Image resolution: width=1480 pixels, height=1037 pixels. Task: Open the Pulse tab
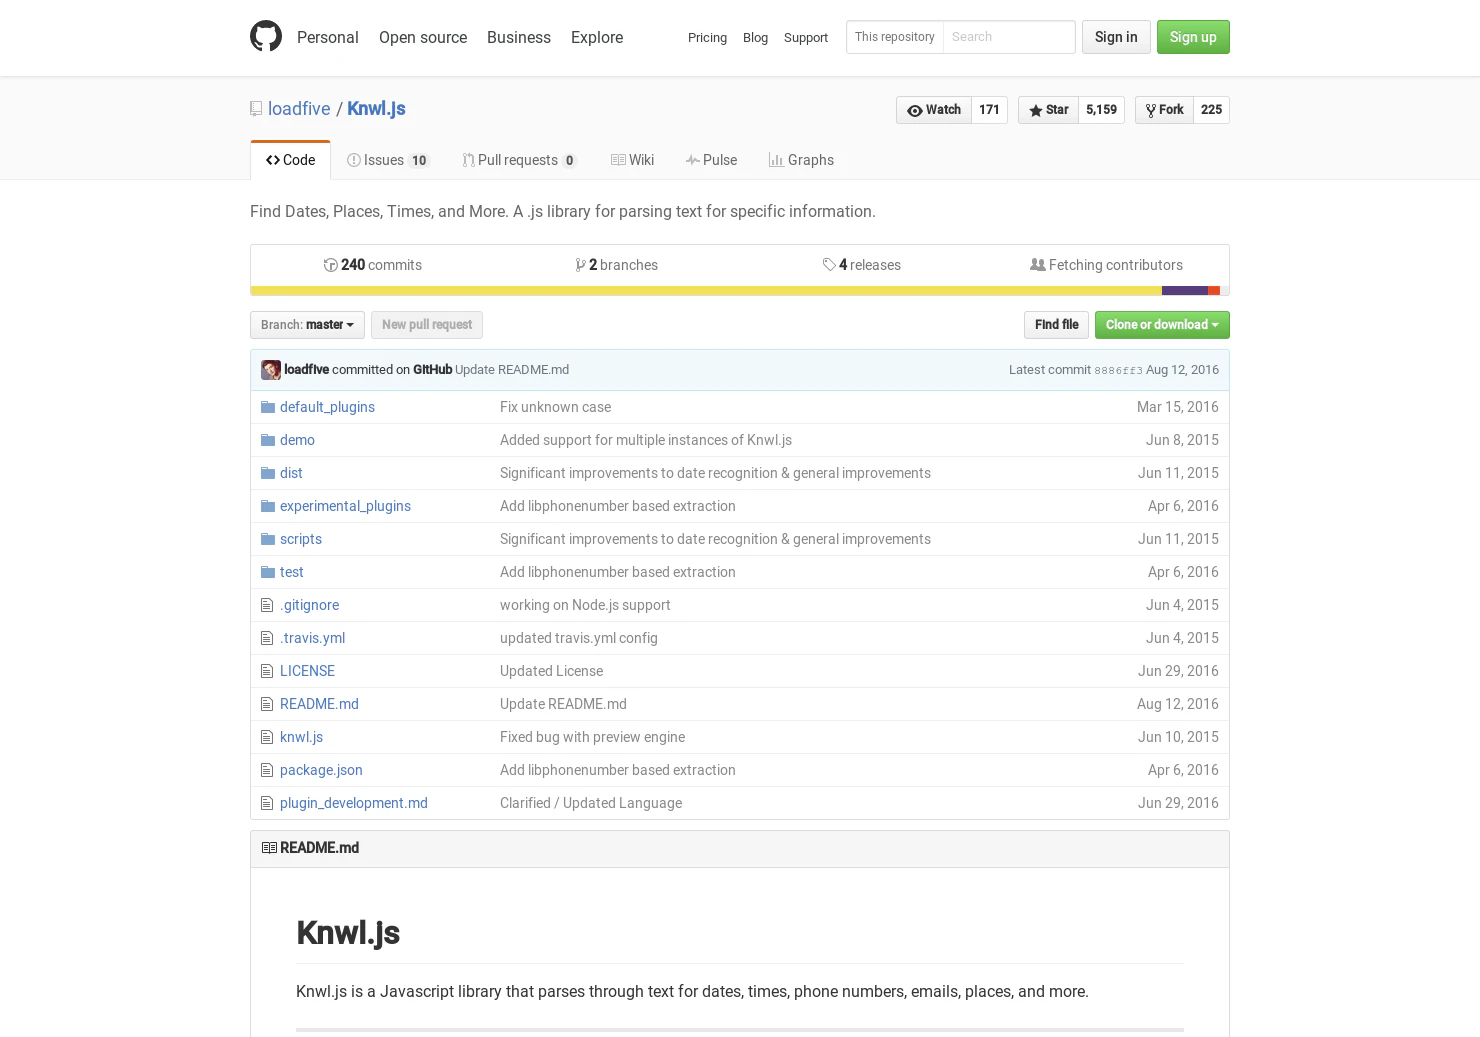tap(711, 160)
